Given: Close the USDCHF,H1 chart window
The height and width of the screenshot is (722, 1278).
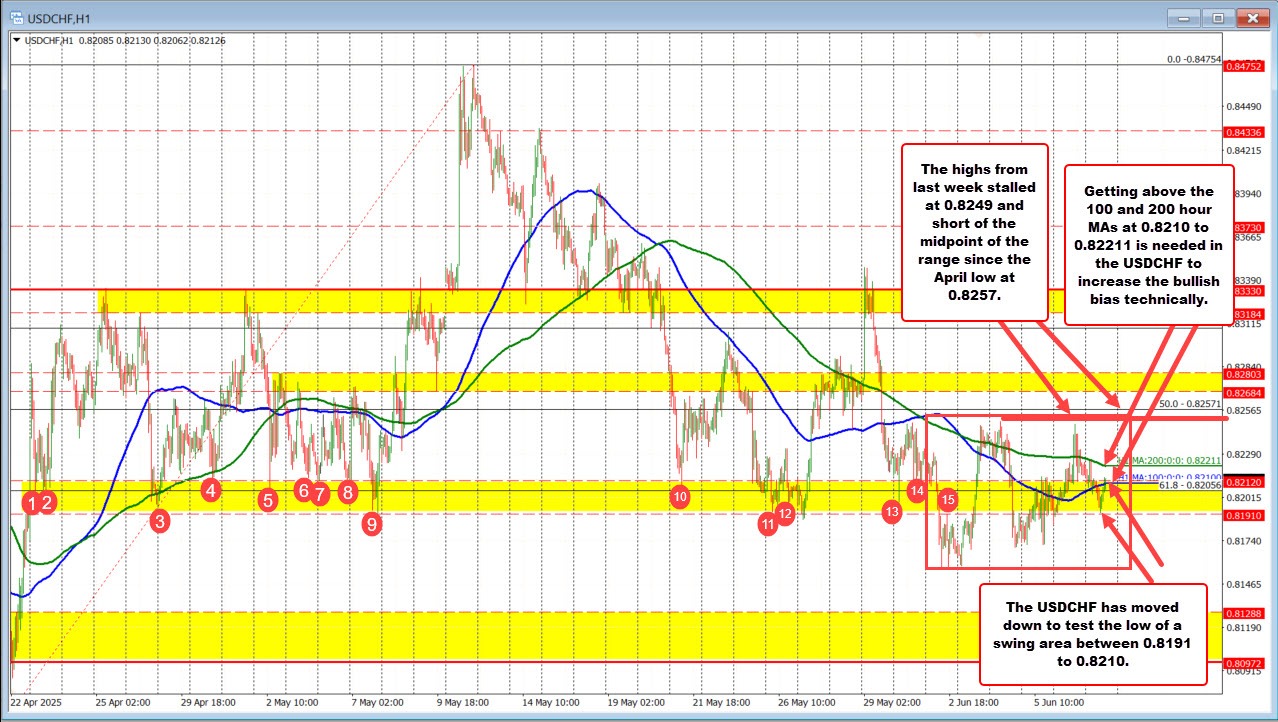Looking at the screenshot, I should (1252, 17).
